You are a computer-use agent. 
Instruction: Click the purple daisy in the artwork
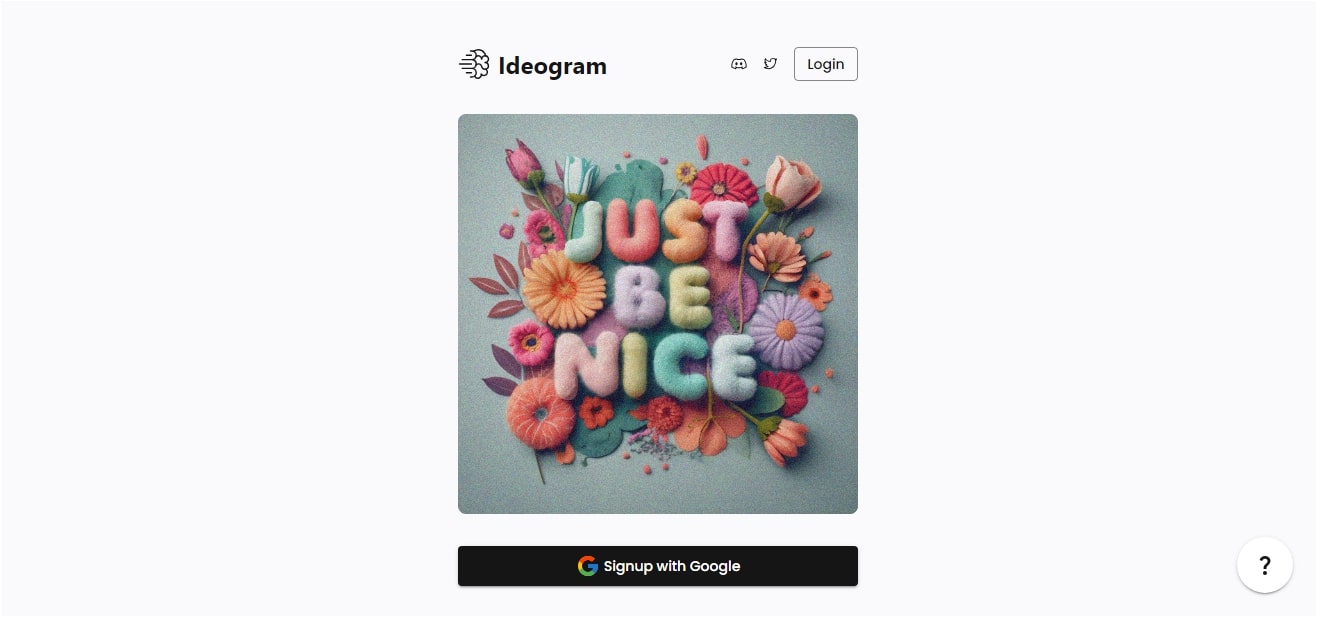786,330
